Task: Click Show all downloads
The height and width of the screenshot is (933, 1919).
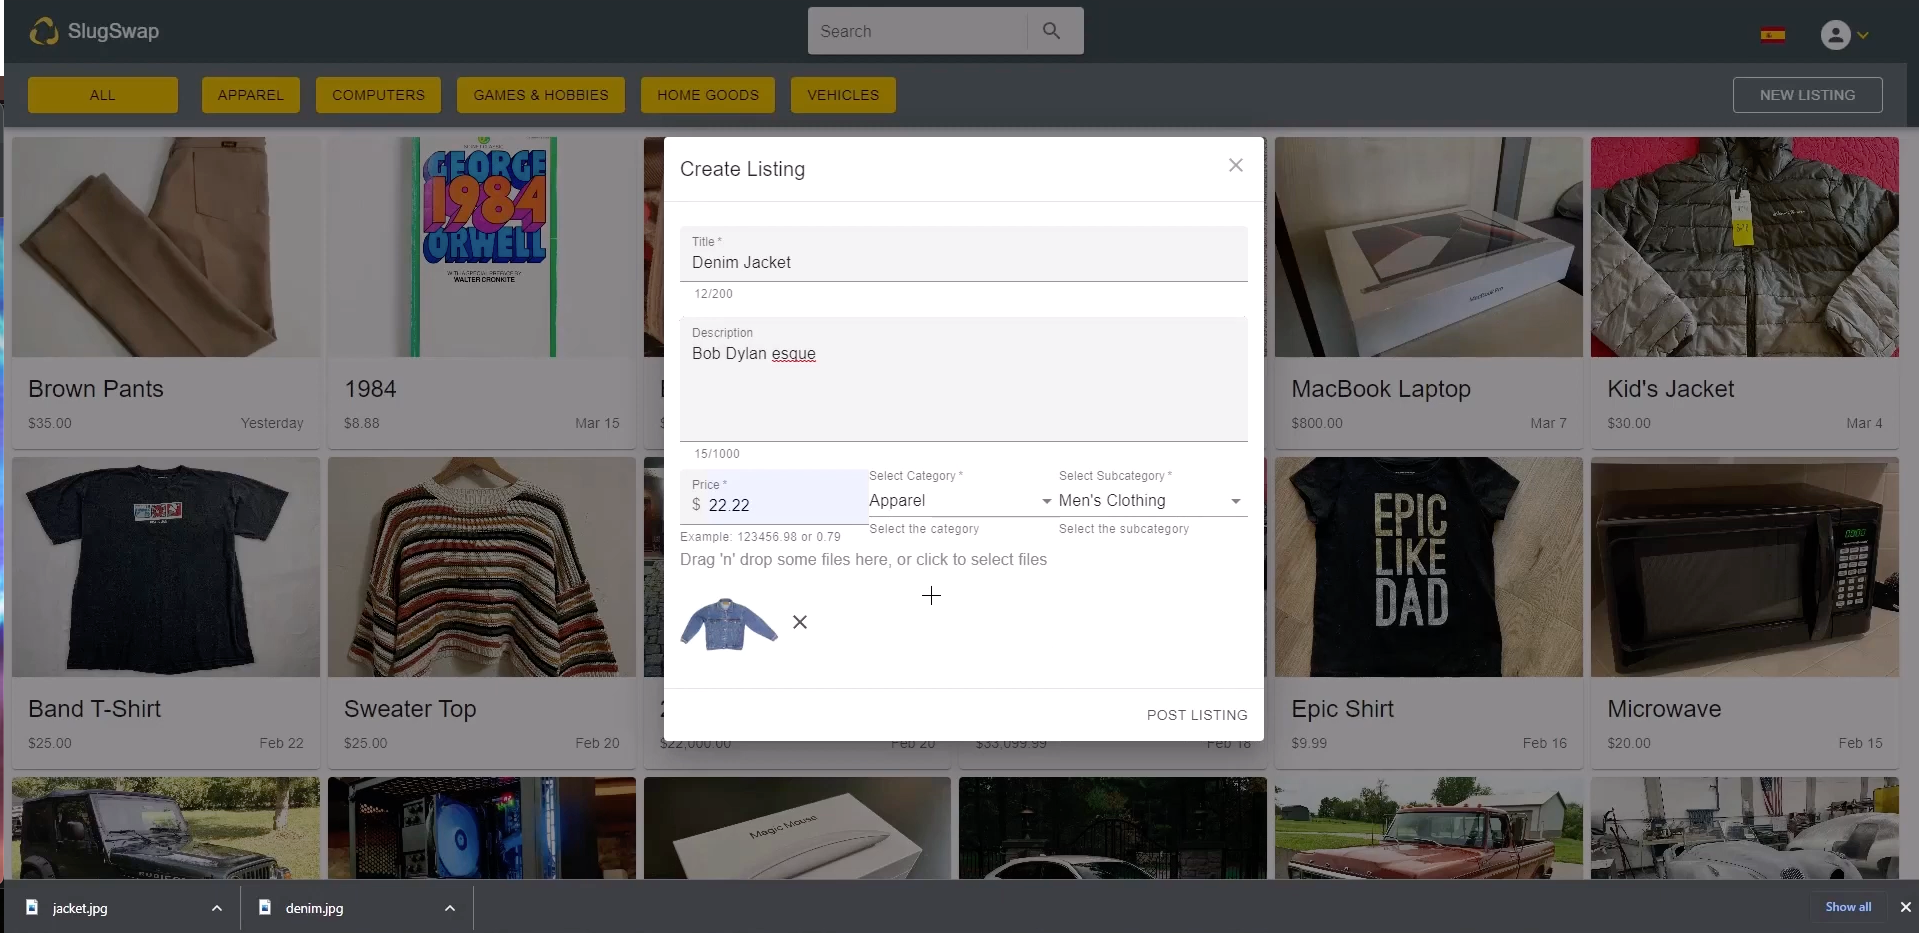Action: point(1848,907)
